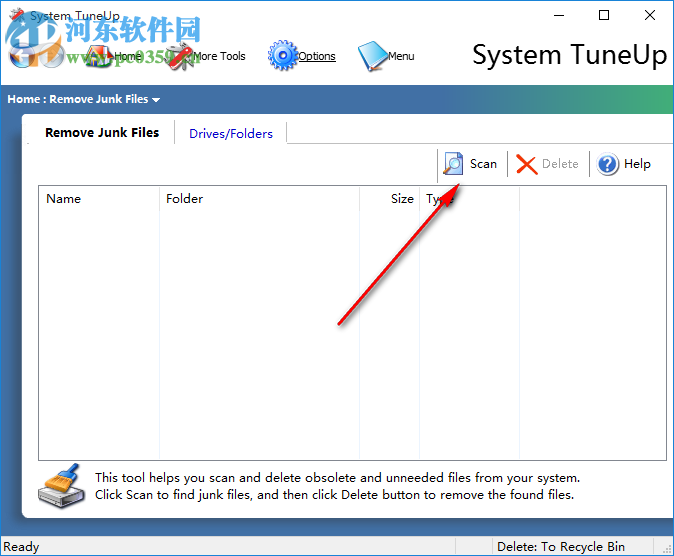Click the Help button label
674x556 pixels.
pos(637,164)
